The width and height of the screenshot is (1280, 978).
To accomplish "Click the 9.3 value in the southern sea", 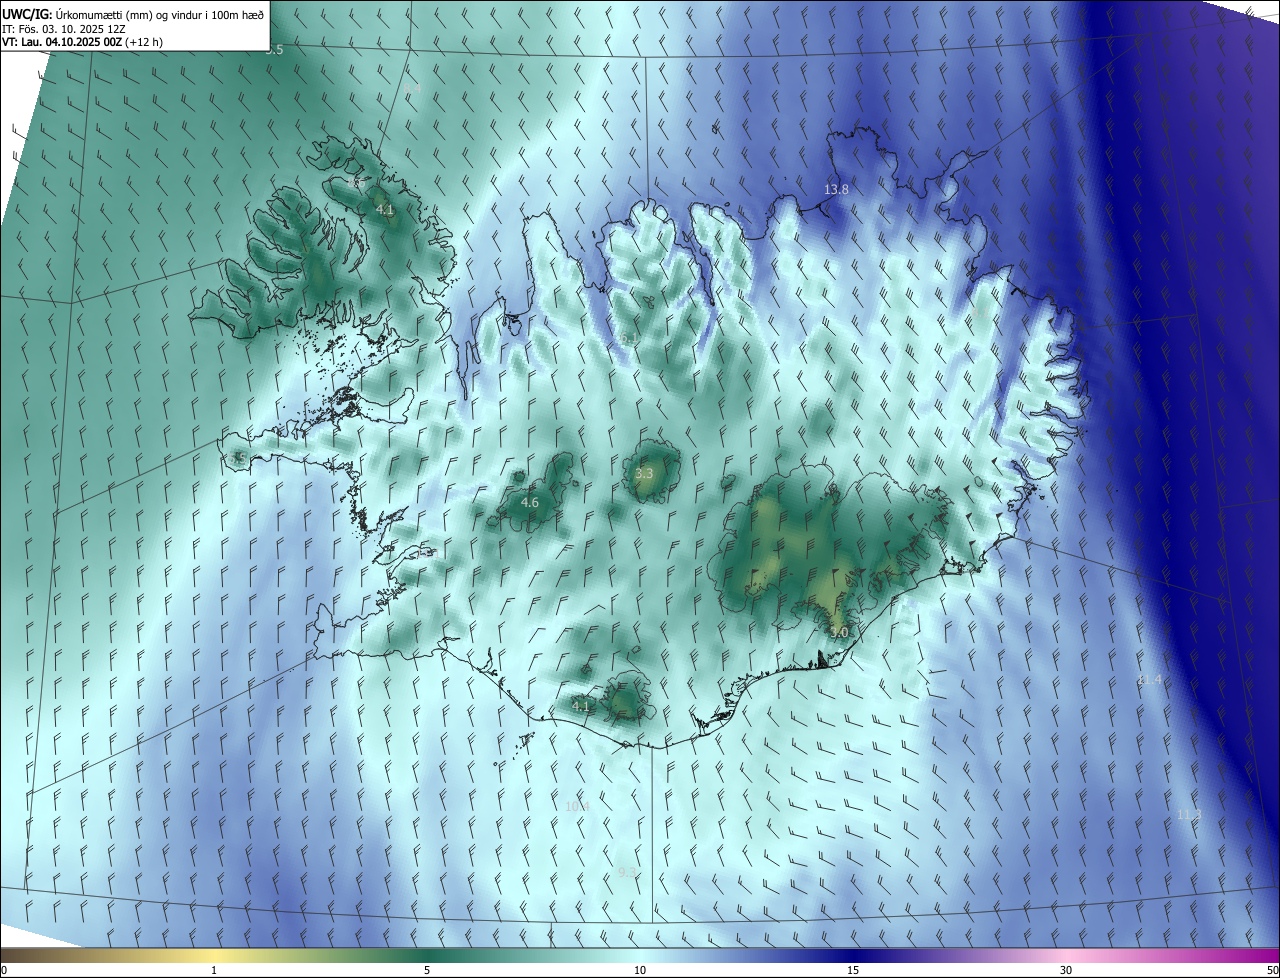I will (x=627, y=873).
